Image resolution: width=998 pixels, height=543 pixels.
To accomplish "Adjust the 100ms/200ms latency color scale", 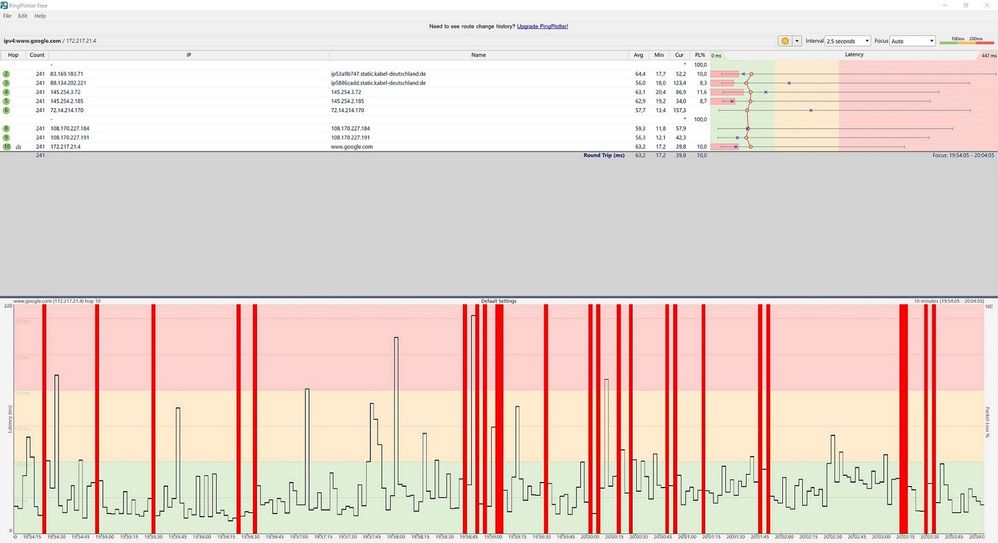I will [x=967, y=41].
